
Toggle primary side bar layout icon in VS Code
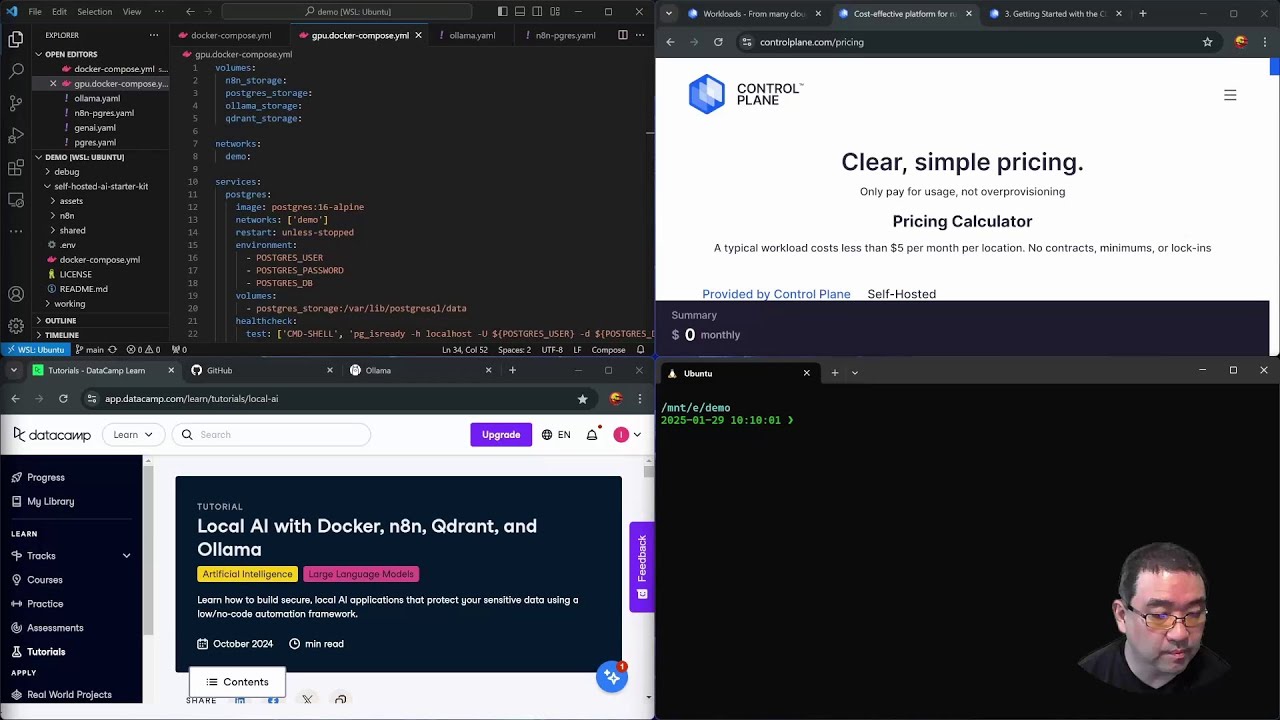[x=502, y=12]
